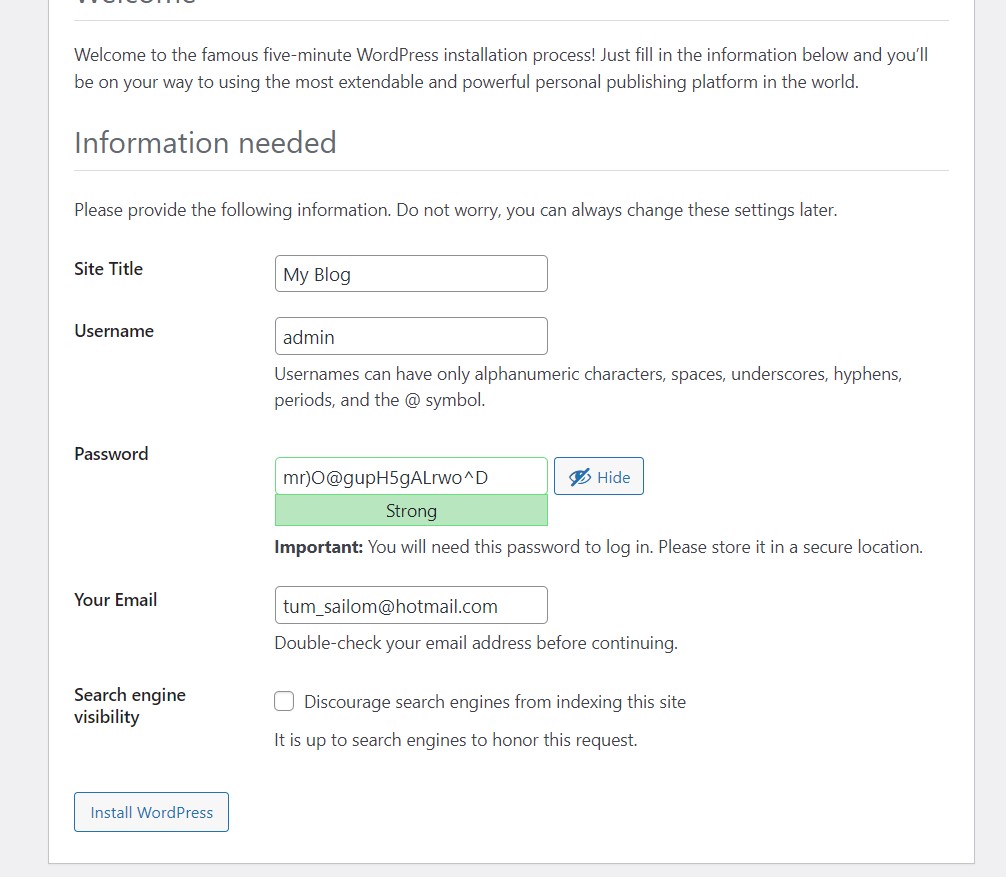Click the username allowed-characters hint text
The width and height of the screenshot is (1006, 877).
pos(588,387)
